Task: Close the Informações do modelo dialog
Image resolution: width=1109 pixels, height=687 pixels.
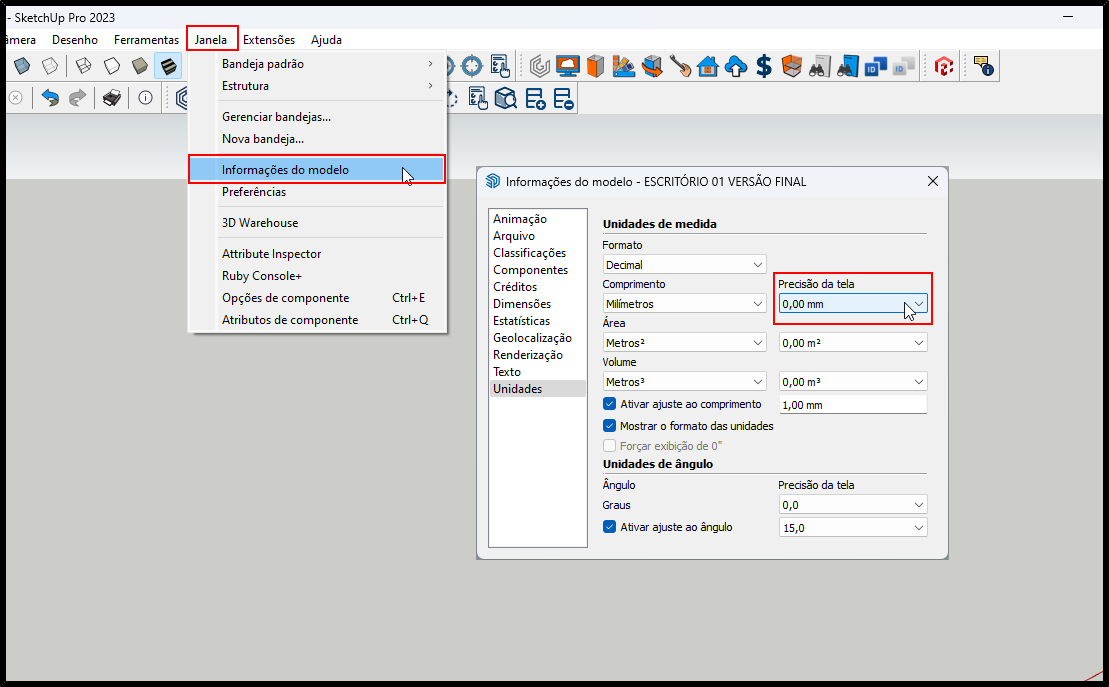Action: click(933, 181)
